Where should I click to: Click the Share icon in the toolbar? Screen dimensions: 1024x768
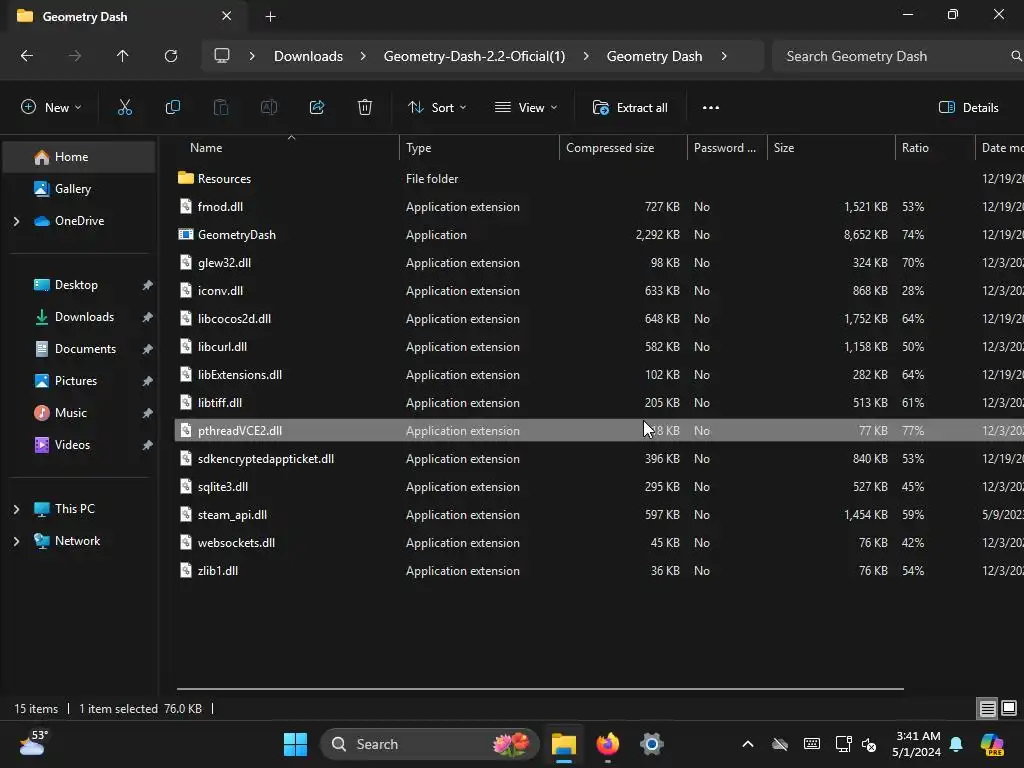pos(317,108)
